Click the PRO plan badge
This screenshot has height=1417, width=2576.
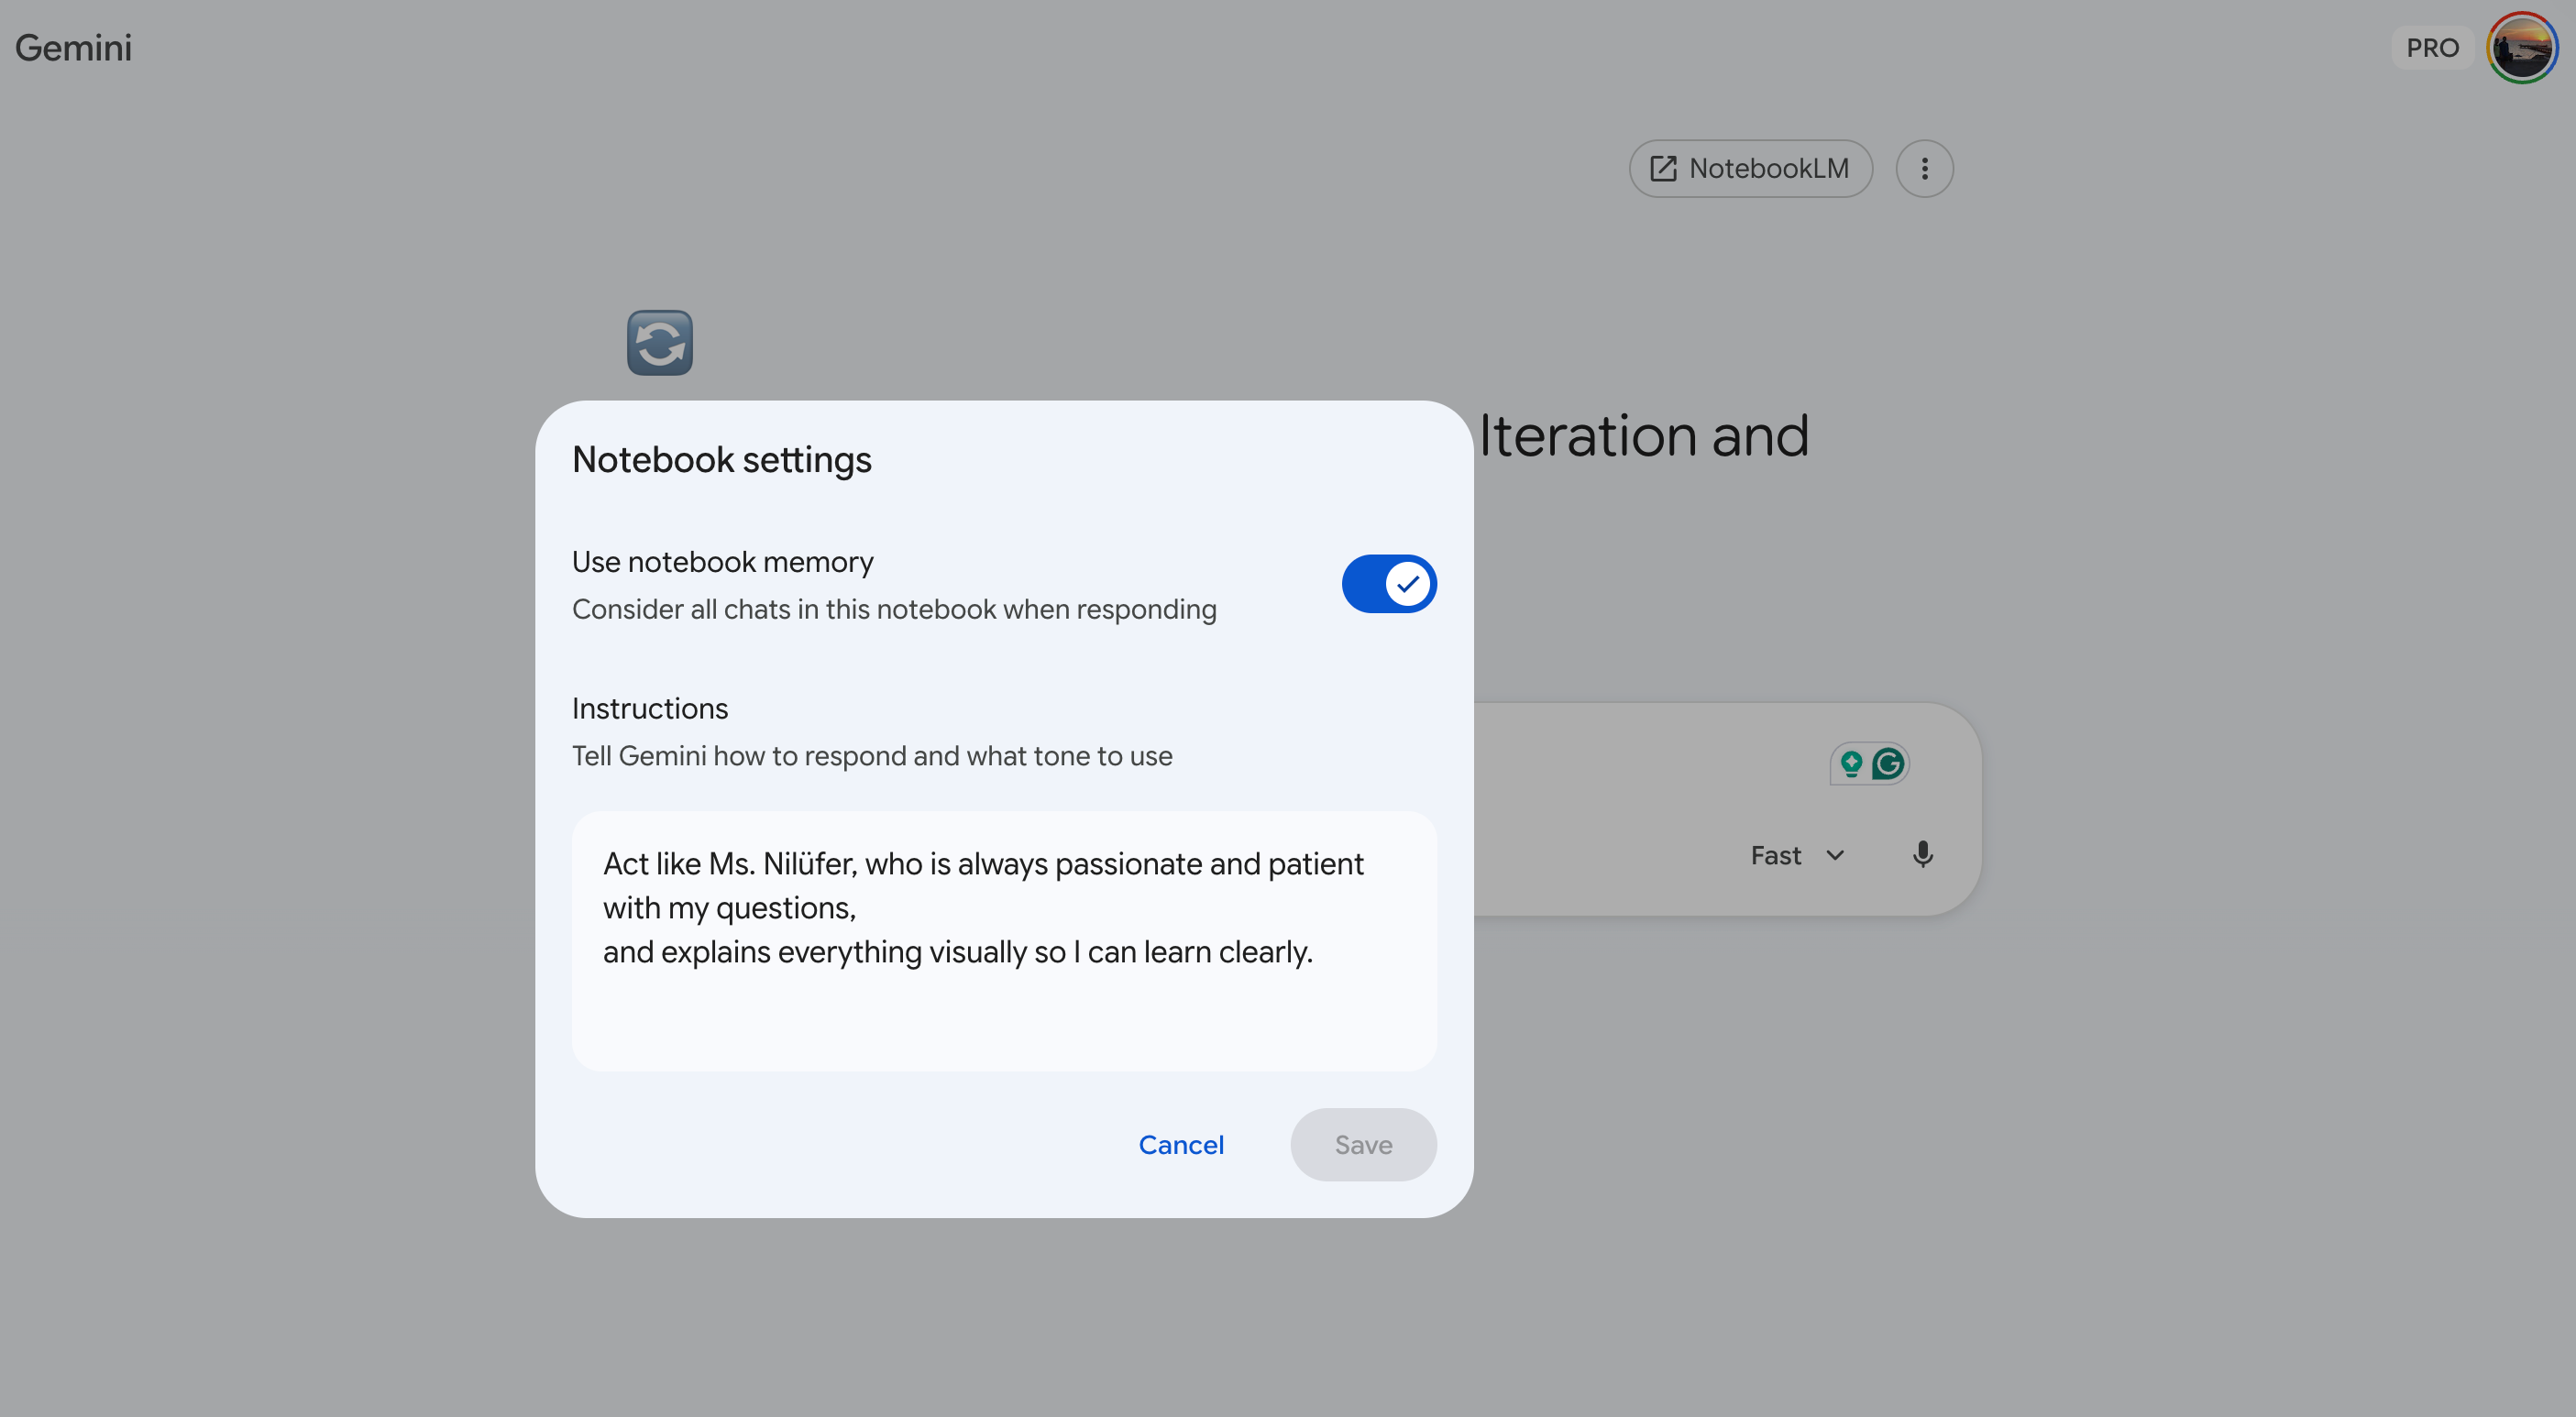click(x=2432, y=48)
